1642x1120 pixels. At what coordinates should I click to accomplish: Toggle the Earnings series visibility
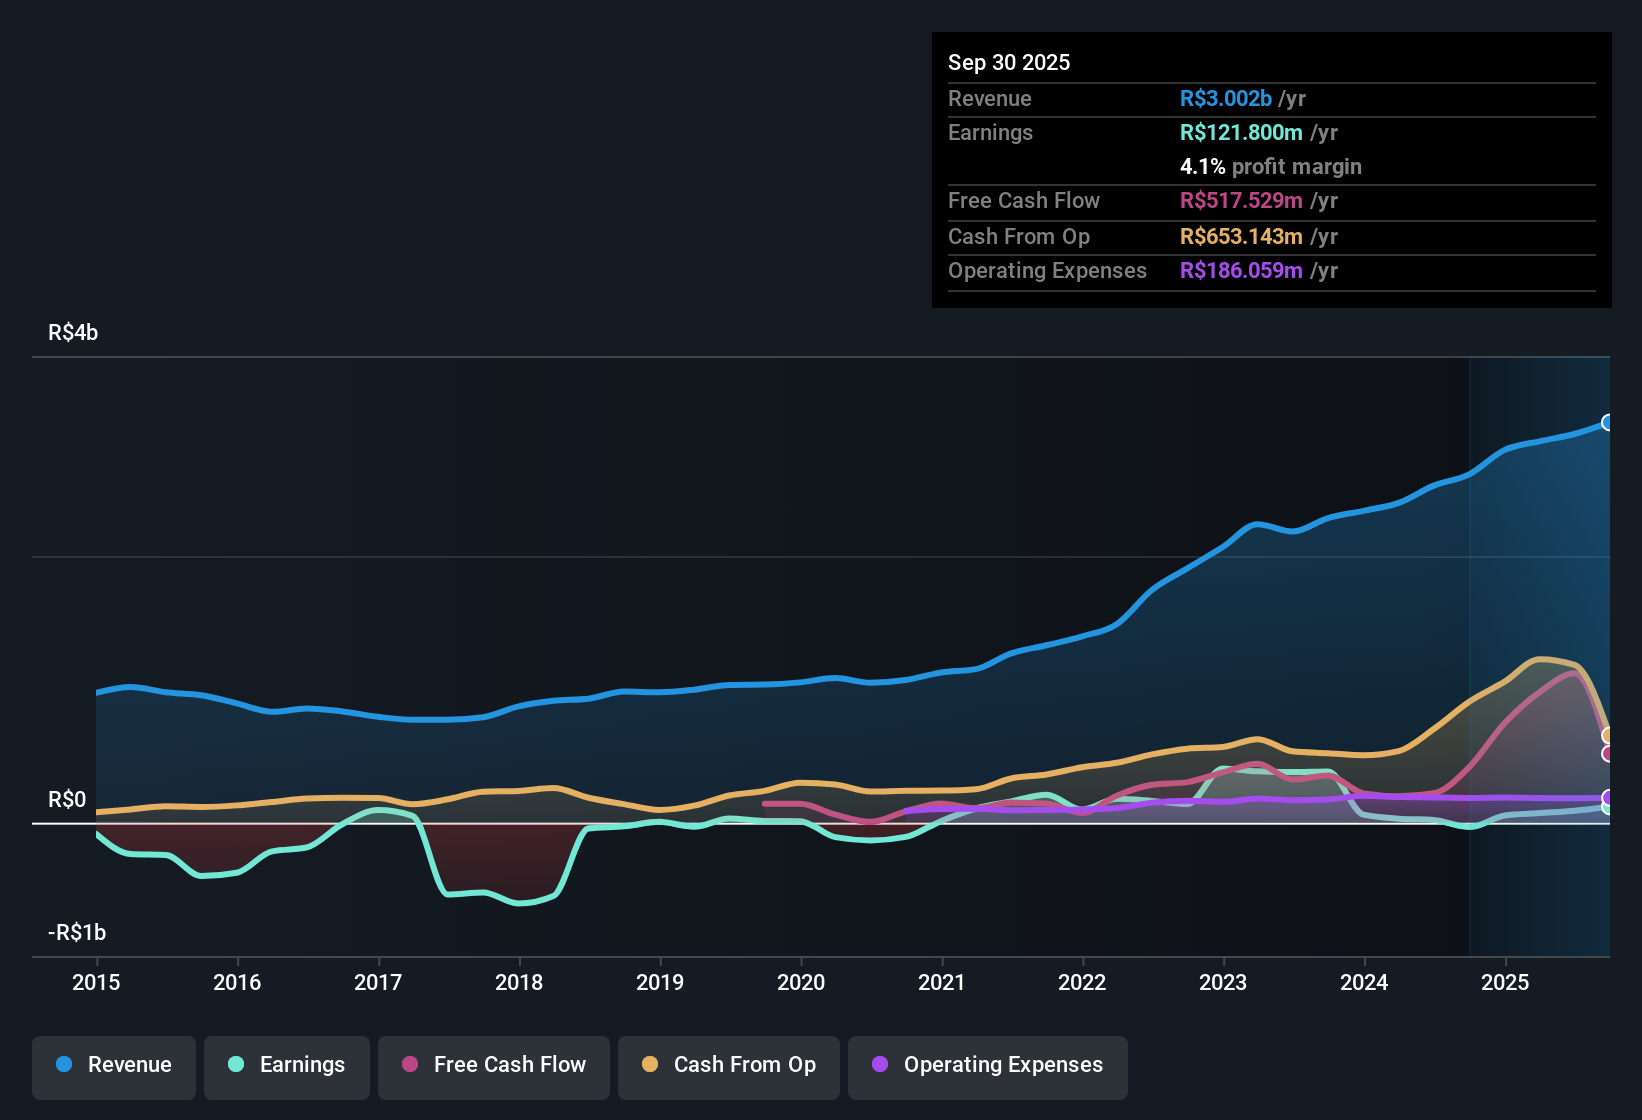pos(287,1065)
